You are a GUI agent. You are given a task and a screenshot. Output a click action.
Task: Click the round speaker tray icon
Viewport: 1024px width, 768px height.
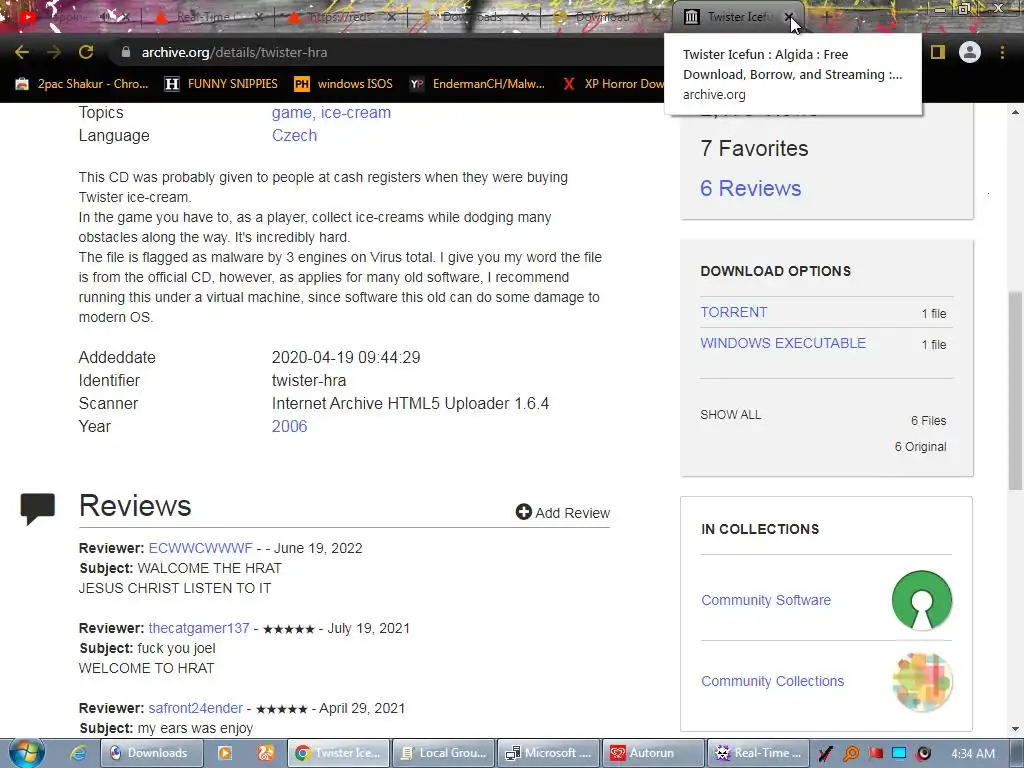[923, 754]
